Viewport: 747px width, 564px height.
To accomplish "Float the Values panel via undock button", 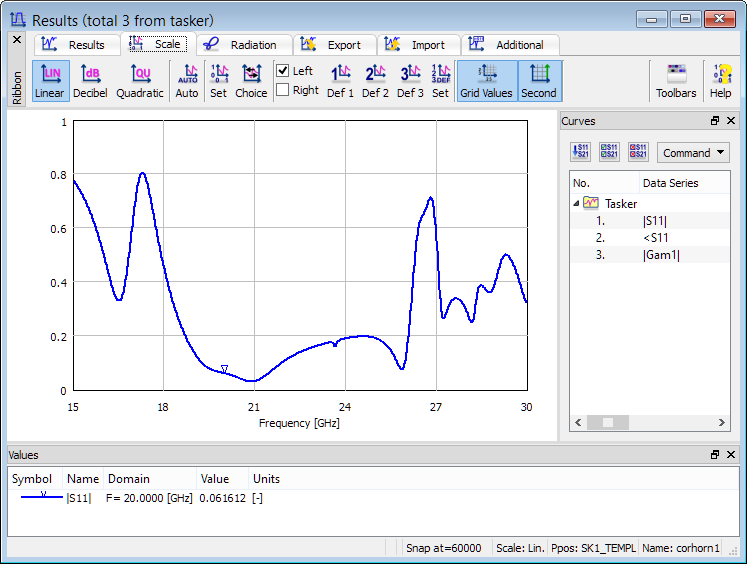I will point(715,455).
